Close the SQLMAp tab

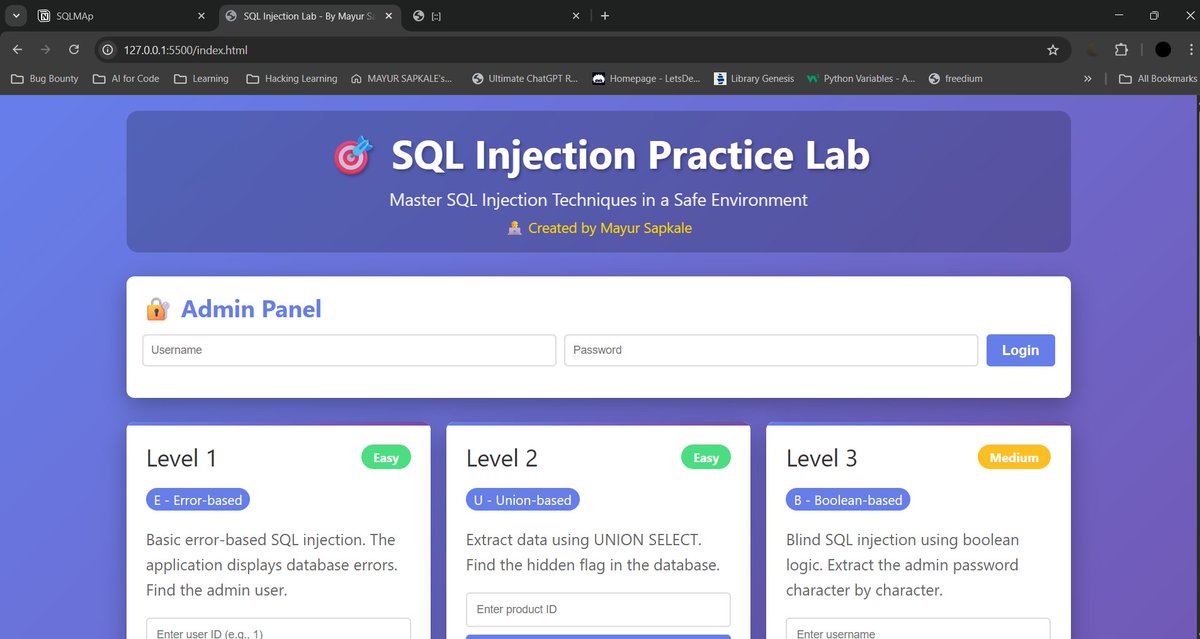pyautogui.click(x=200, y=16)
